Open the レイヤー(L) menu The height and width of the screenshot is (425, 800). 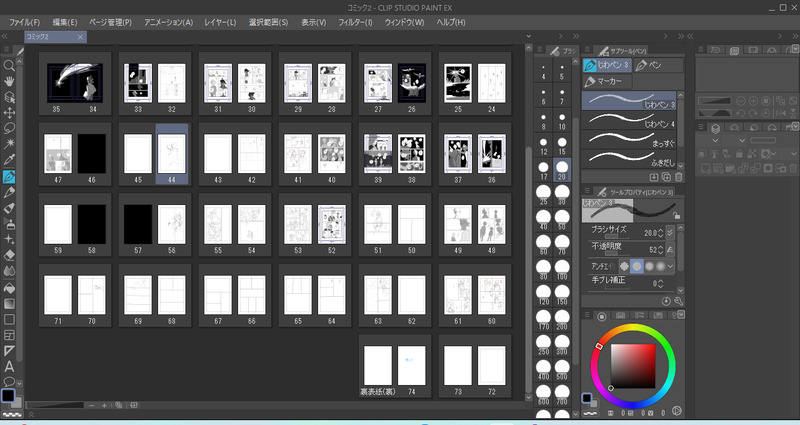point(220,22)
